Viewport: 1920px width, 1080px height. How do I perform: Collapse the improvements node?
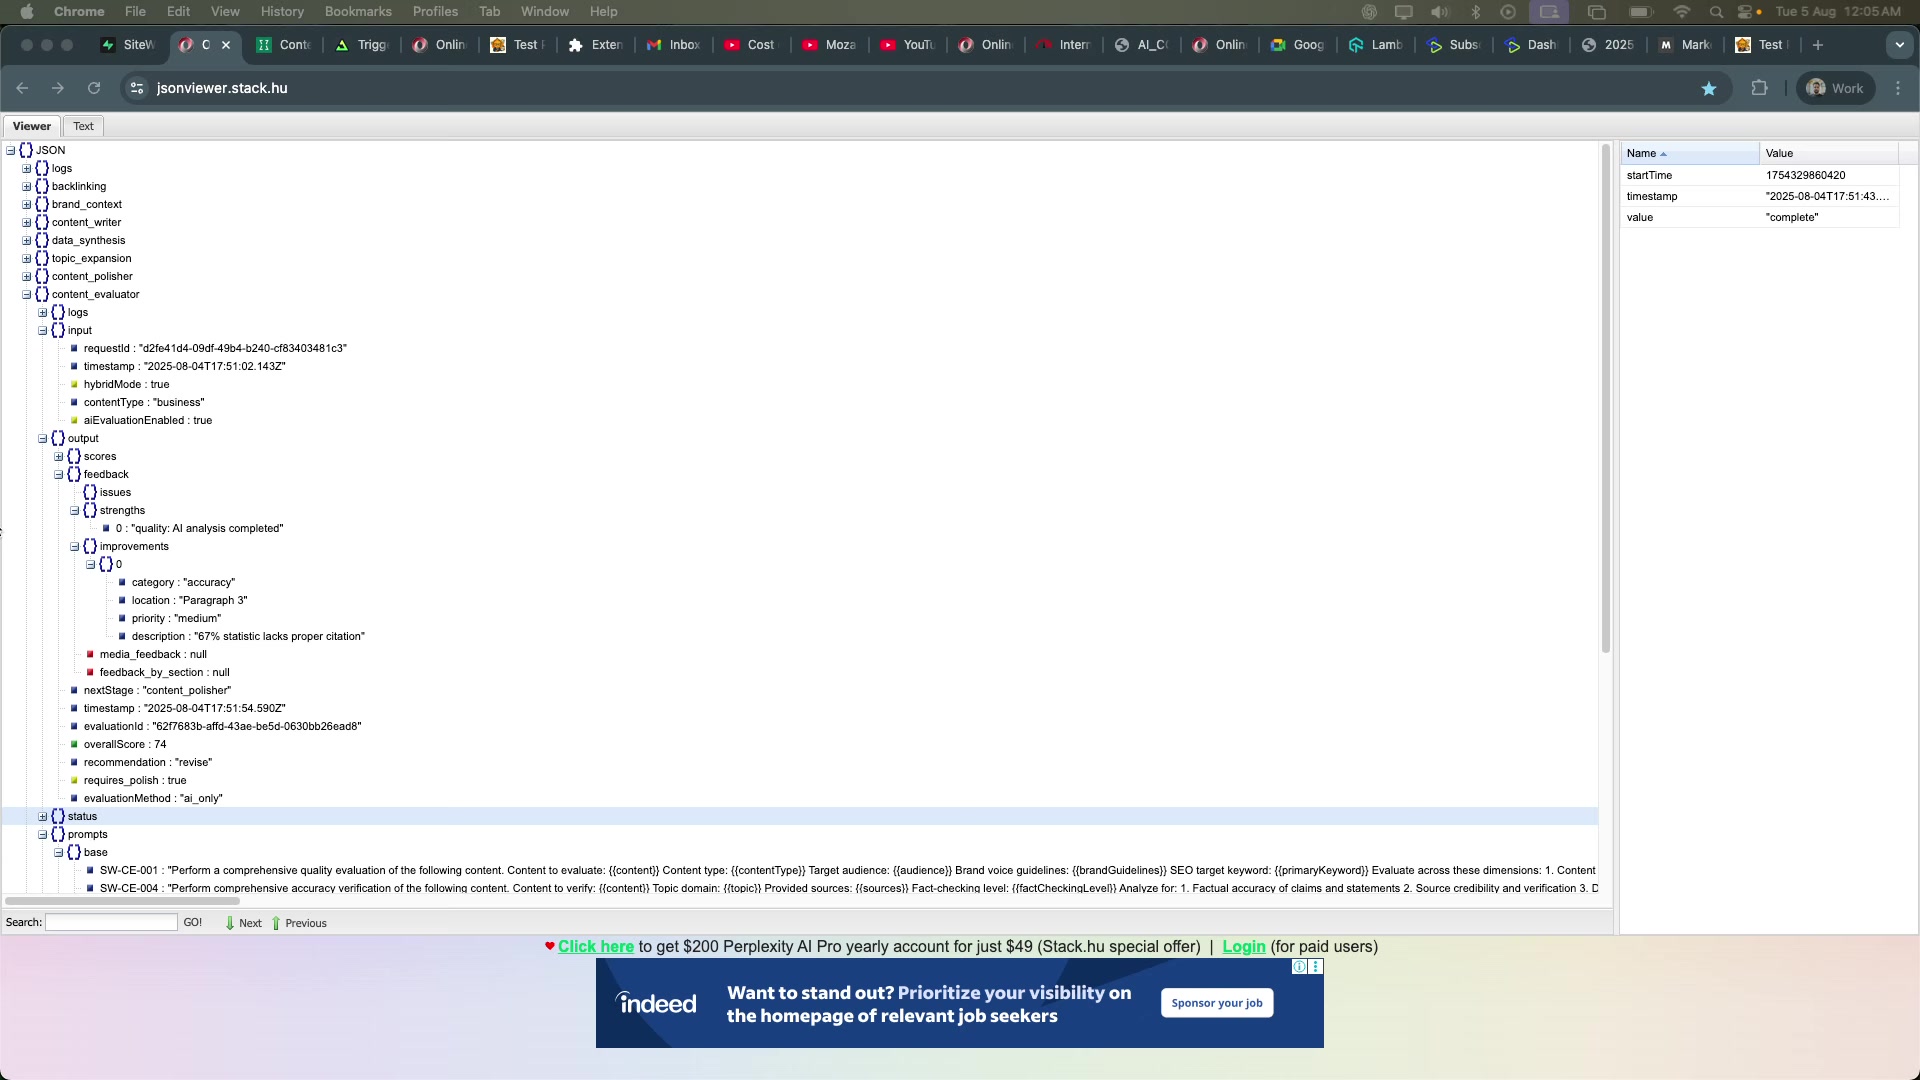coord(75,547)
